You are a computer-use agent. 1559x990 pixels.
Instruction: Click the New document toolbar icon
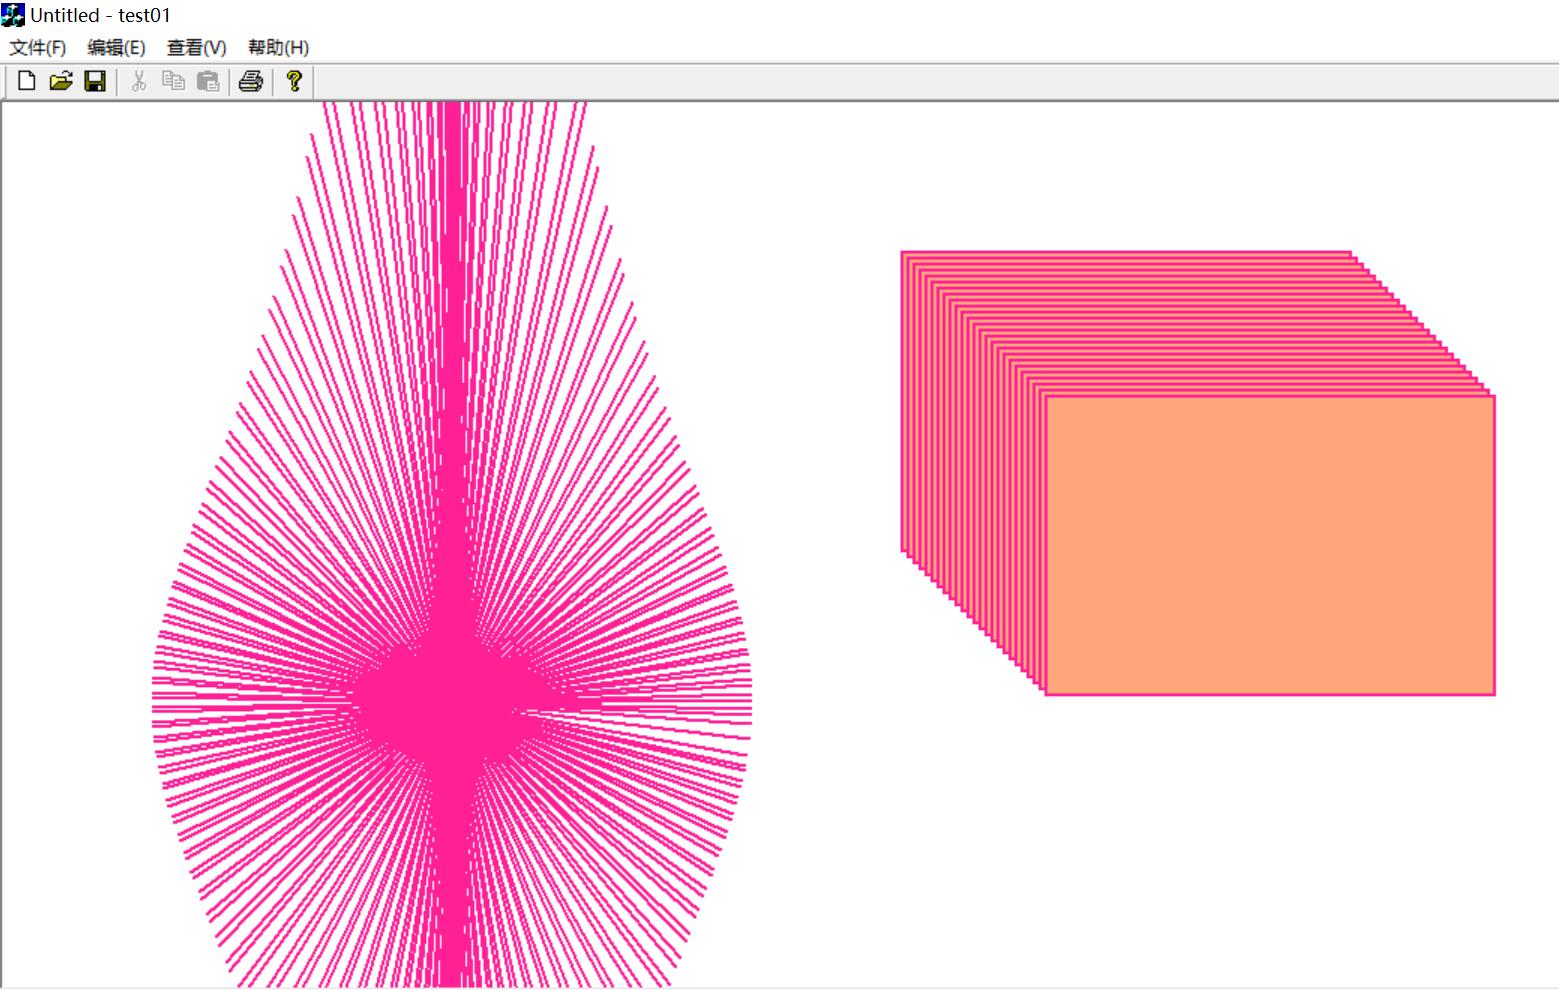27,82
